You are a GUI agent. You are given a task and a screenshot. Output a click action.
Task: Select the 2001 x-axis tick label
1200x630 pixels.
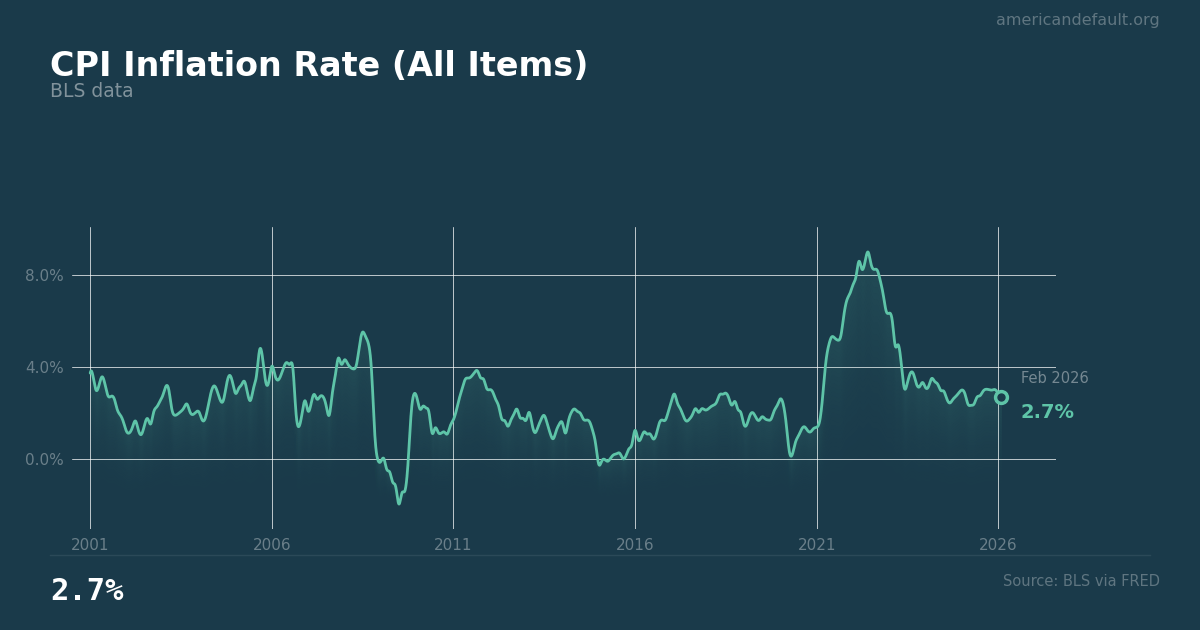click(90, 545)
